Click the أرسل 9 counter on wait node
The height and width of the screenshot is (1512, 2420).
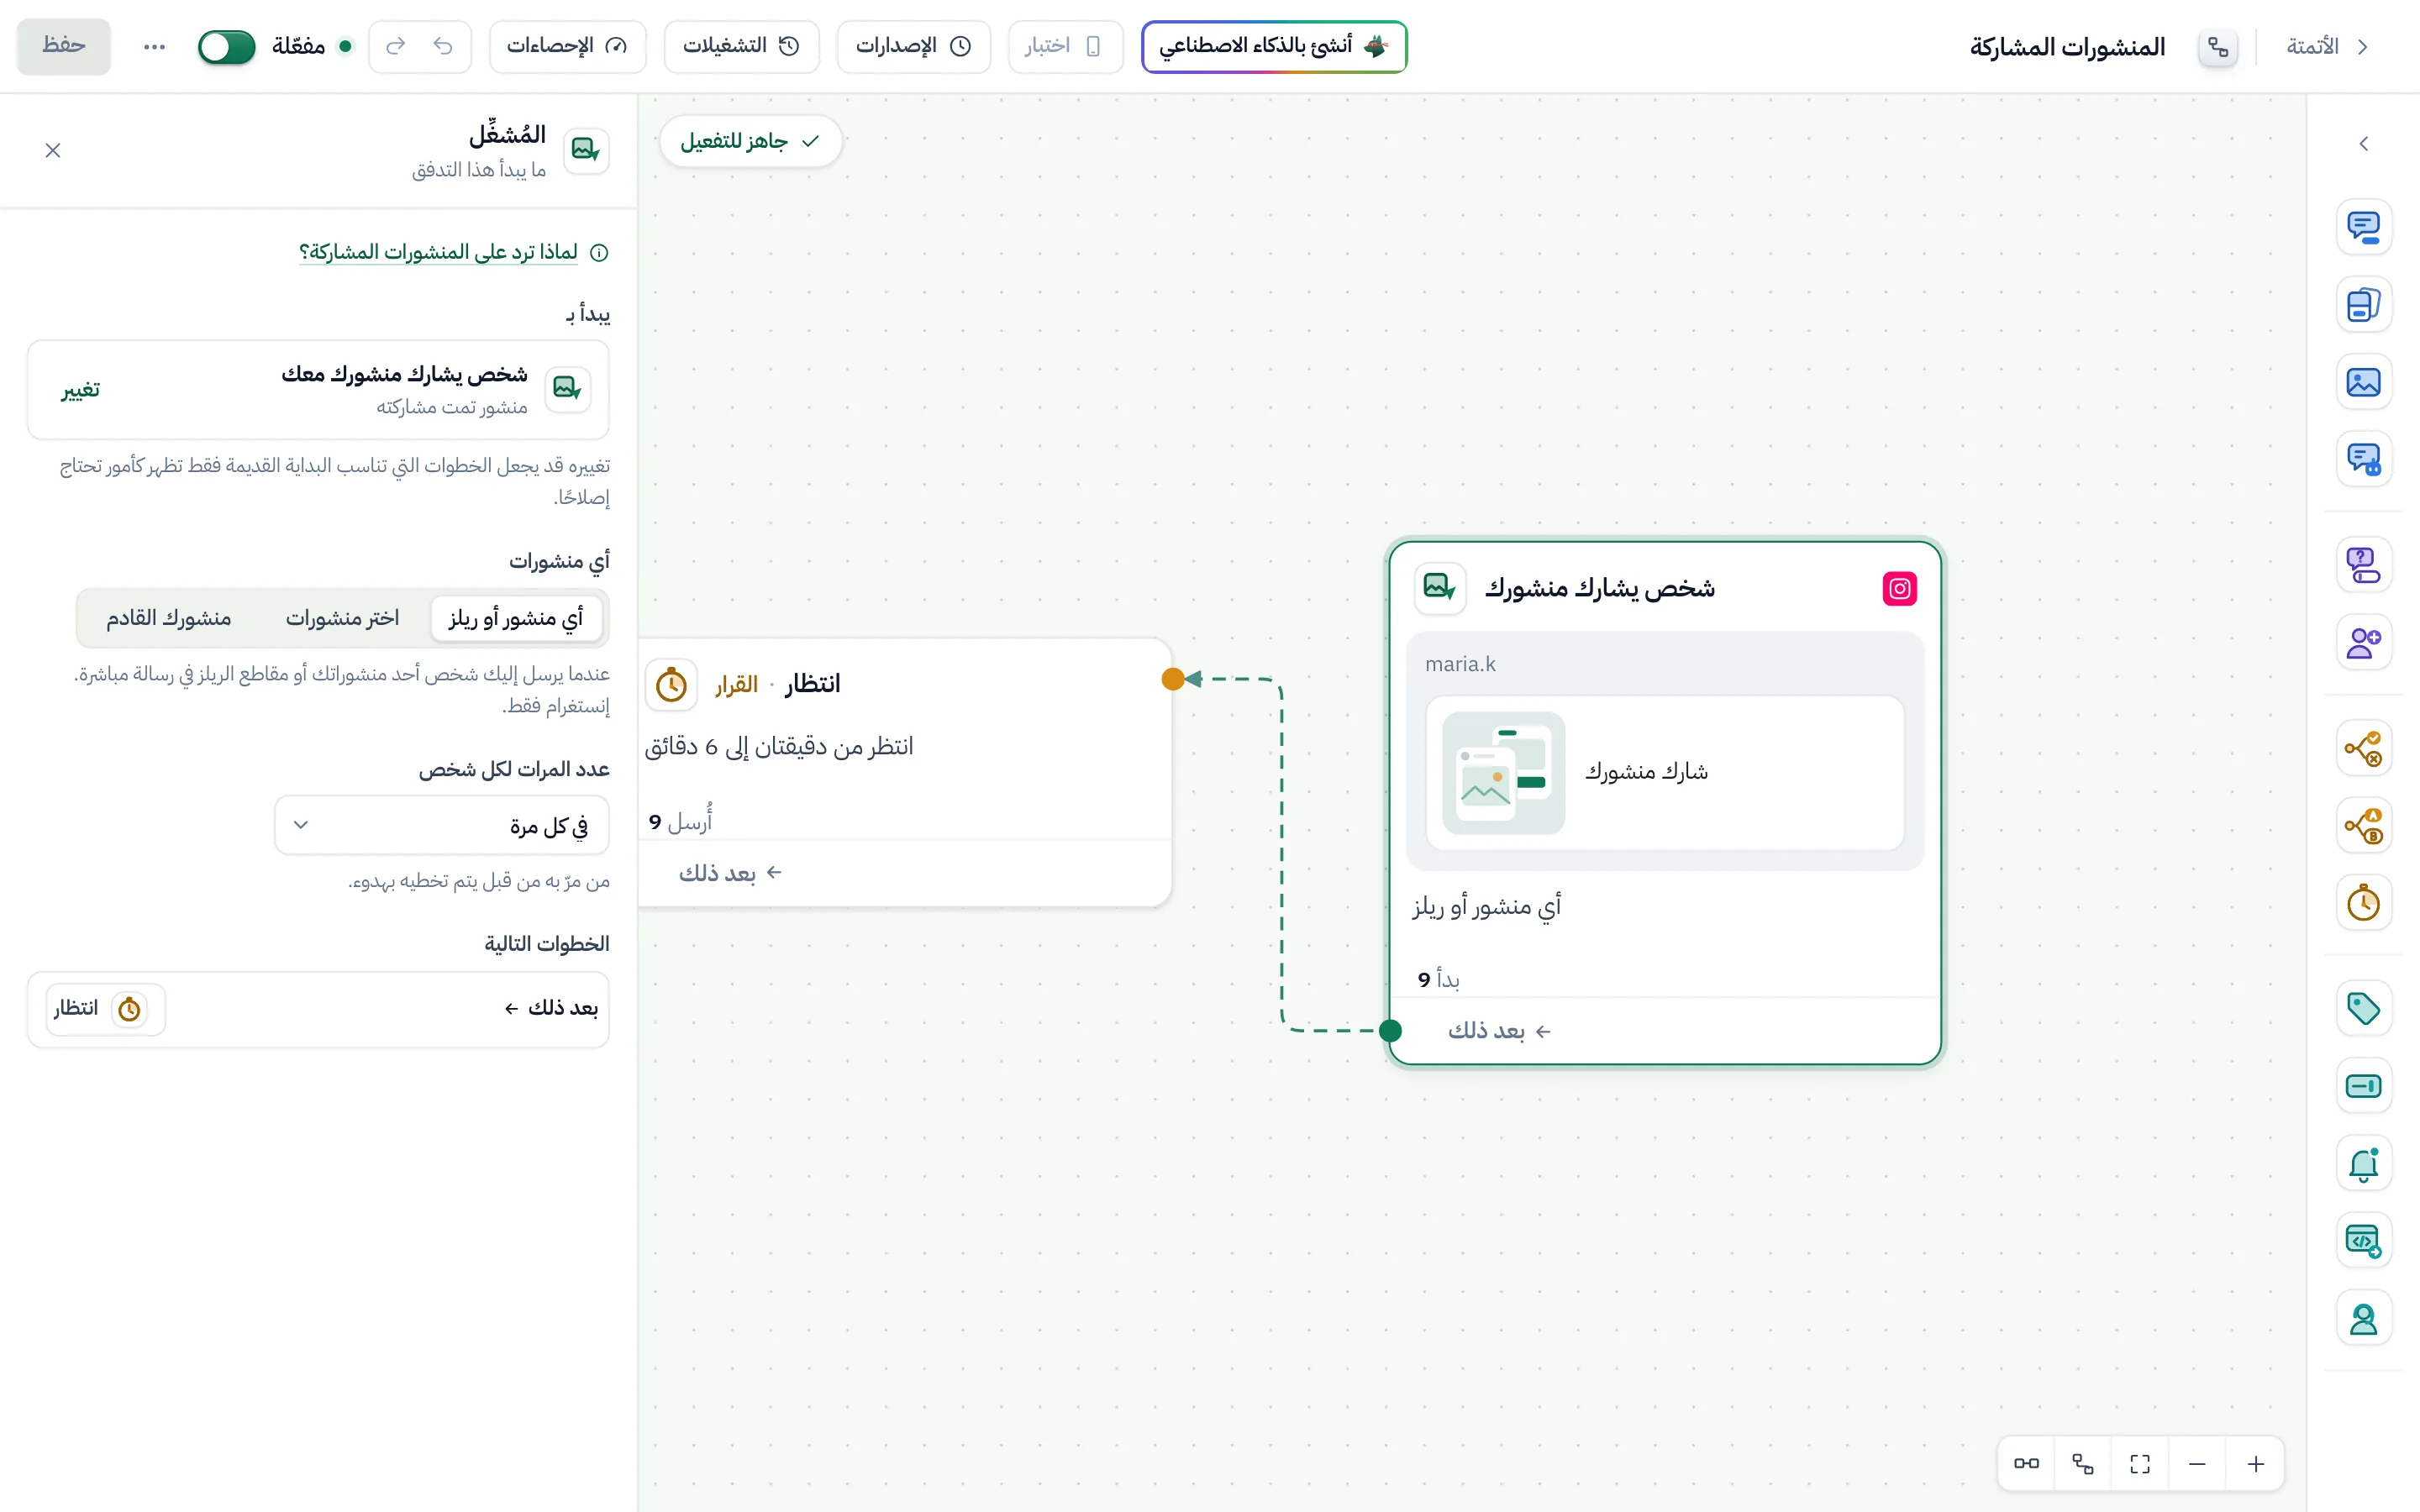(681, 821)
